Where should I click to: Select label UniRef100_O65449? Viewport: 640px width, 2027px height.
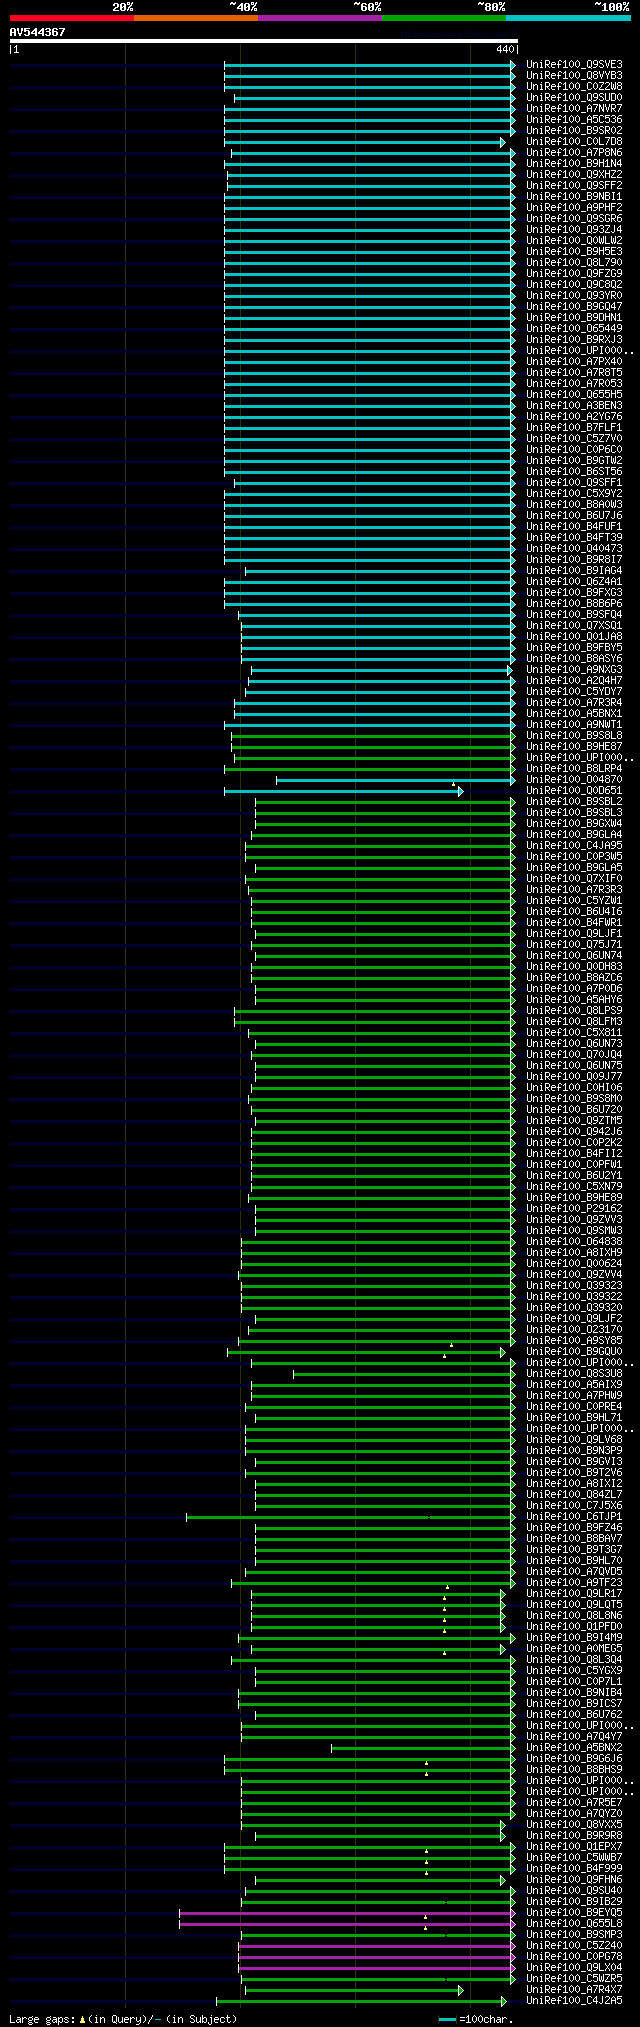coord(574,328)
